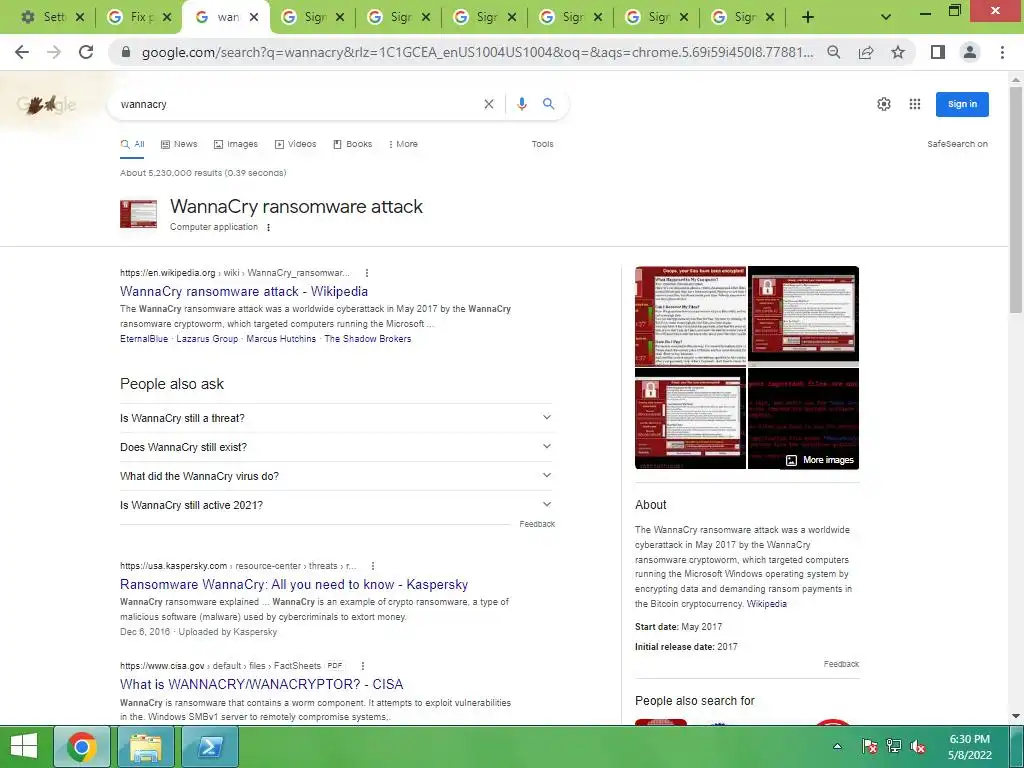This screenshot has width=1024, height=768.
Task: Click the Wikipedia link in About panel
Action: pyautogui.click(x=767, y=604)
